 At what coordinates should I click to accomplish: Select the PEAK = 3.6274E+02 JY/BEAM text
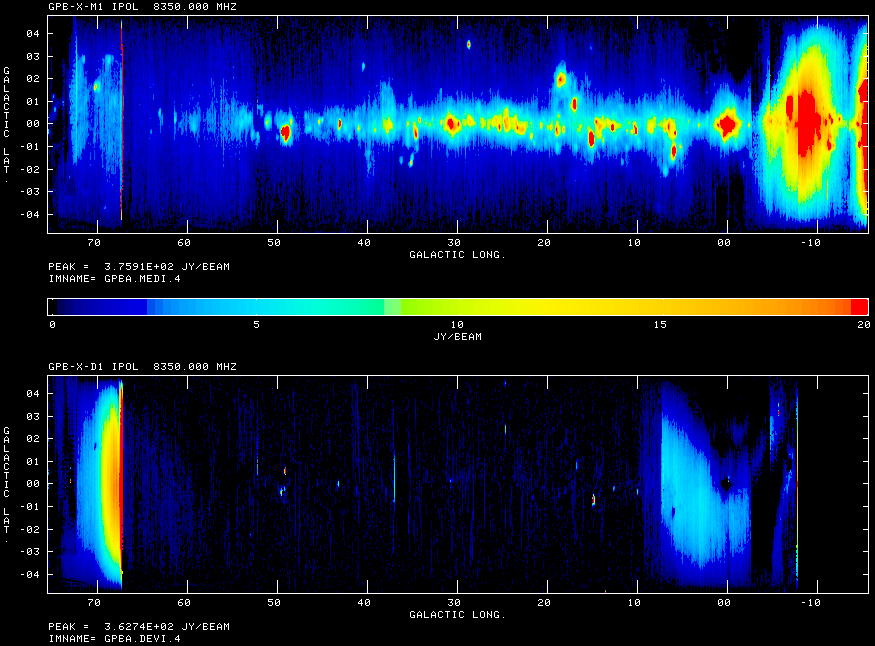139,626
